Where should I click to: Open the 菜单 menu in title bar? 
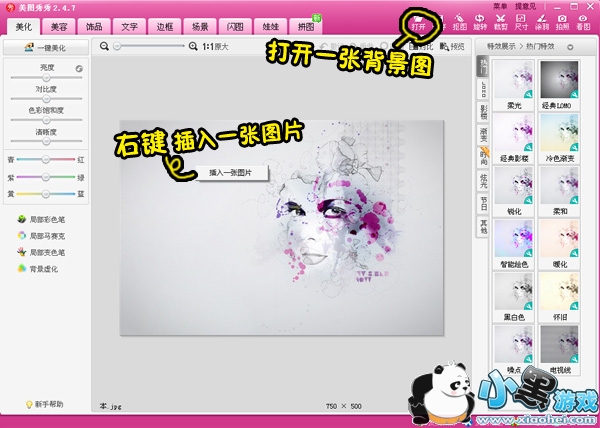coord(500,7)
